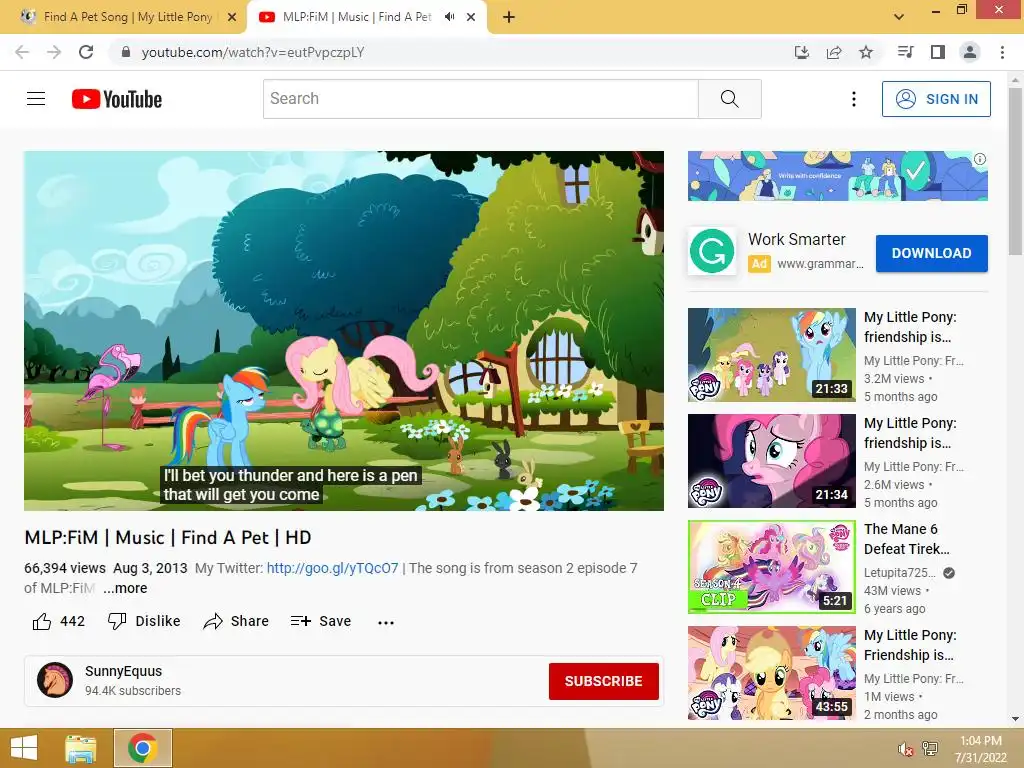Click the install app icon in address bar
The height and width of the screenshot is (768, 1024).
coord(801,52)
